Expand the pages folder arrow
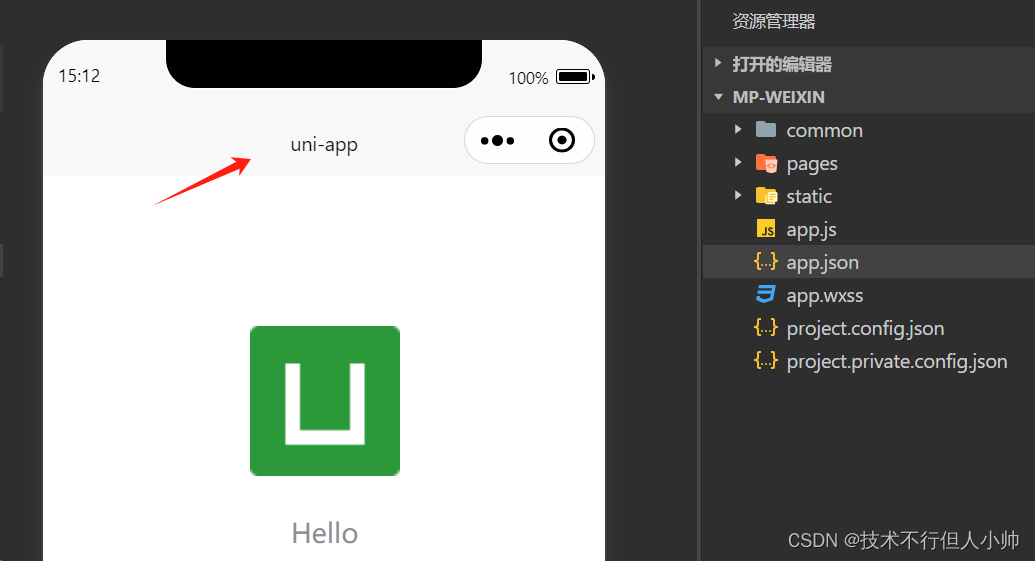The height and width of the screenshot is (561, 1035). pyautogui.click(x=738, y=162)
